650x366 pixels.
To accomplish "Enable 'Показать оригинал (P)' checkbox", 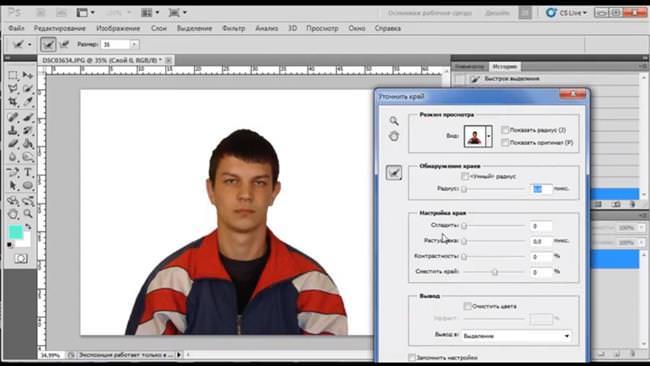I will 505,142.
